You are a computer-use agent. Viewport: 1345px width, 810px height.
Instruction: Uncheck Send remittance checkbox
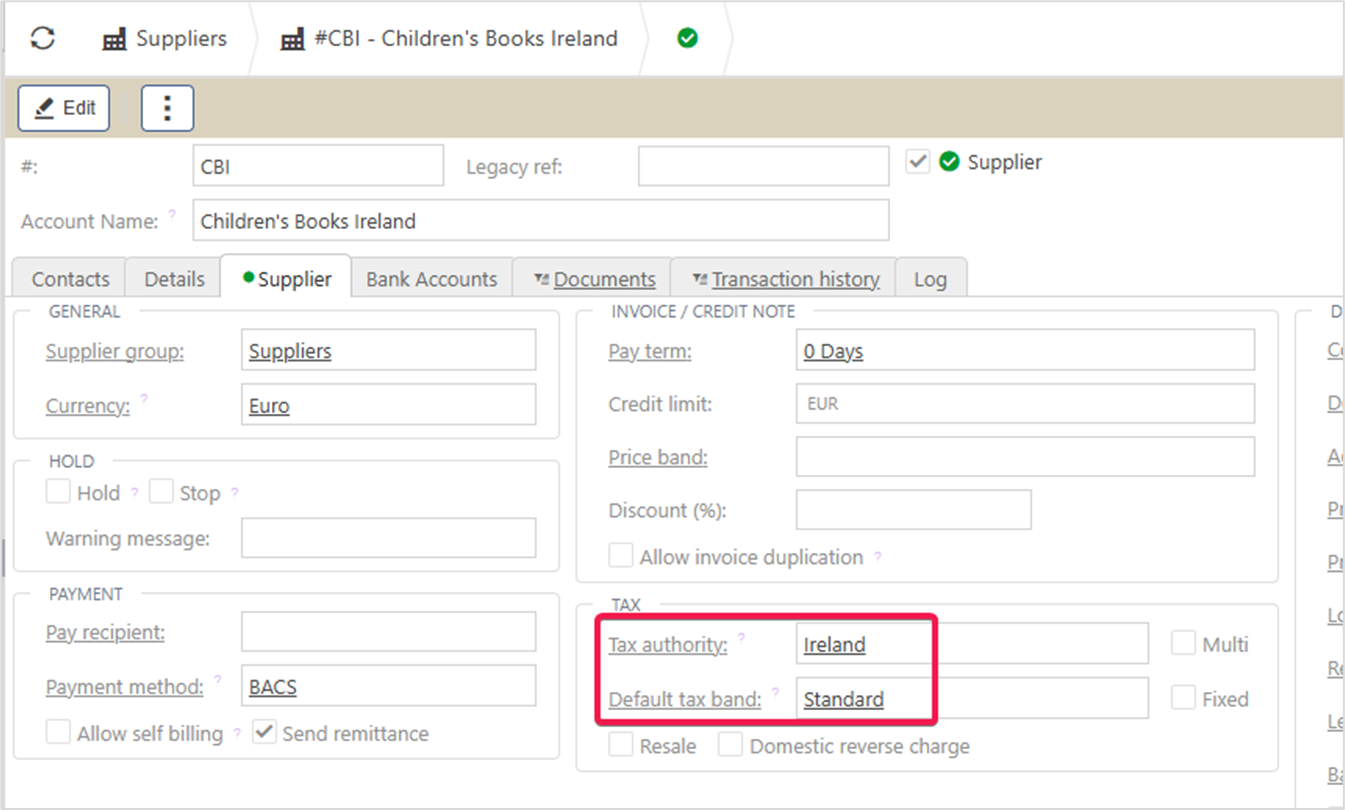pyautogui.click(x=264, y=732)
